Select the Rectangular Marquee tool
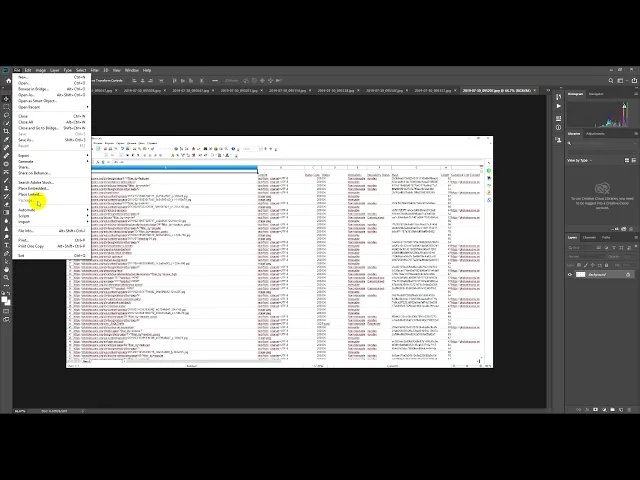640x480 pixels. click(6, 107)
